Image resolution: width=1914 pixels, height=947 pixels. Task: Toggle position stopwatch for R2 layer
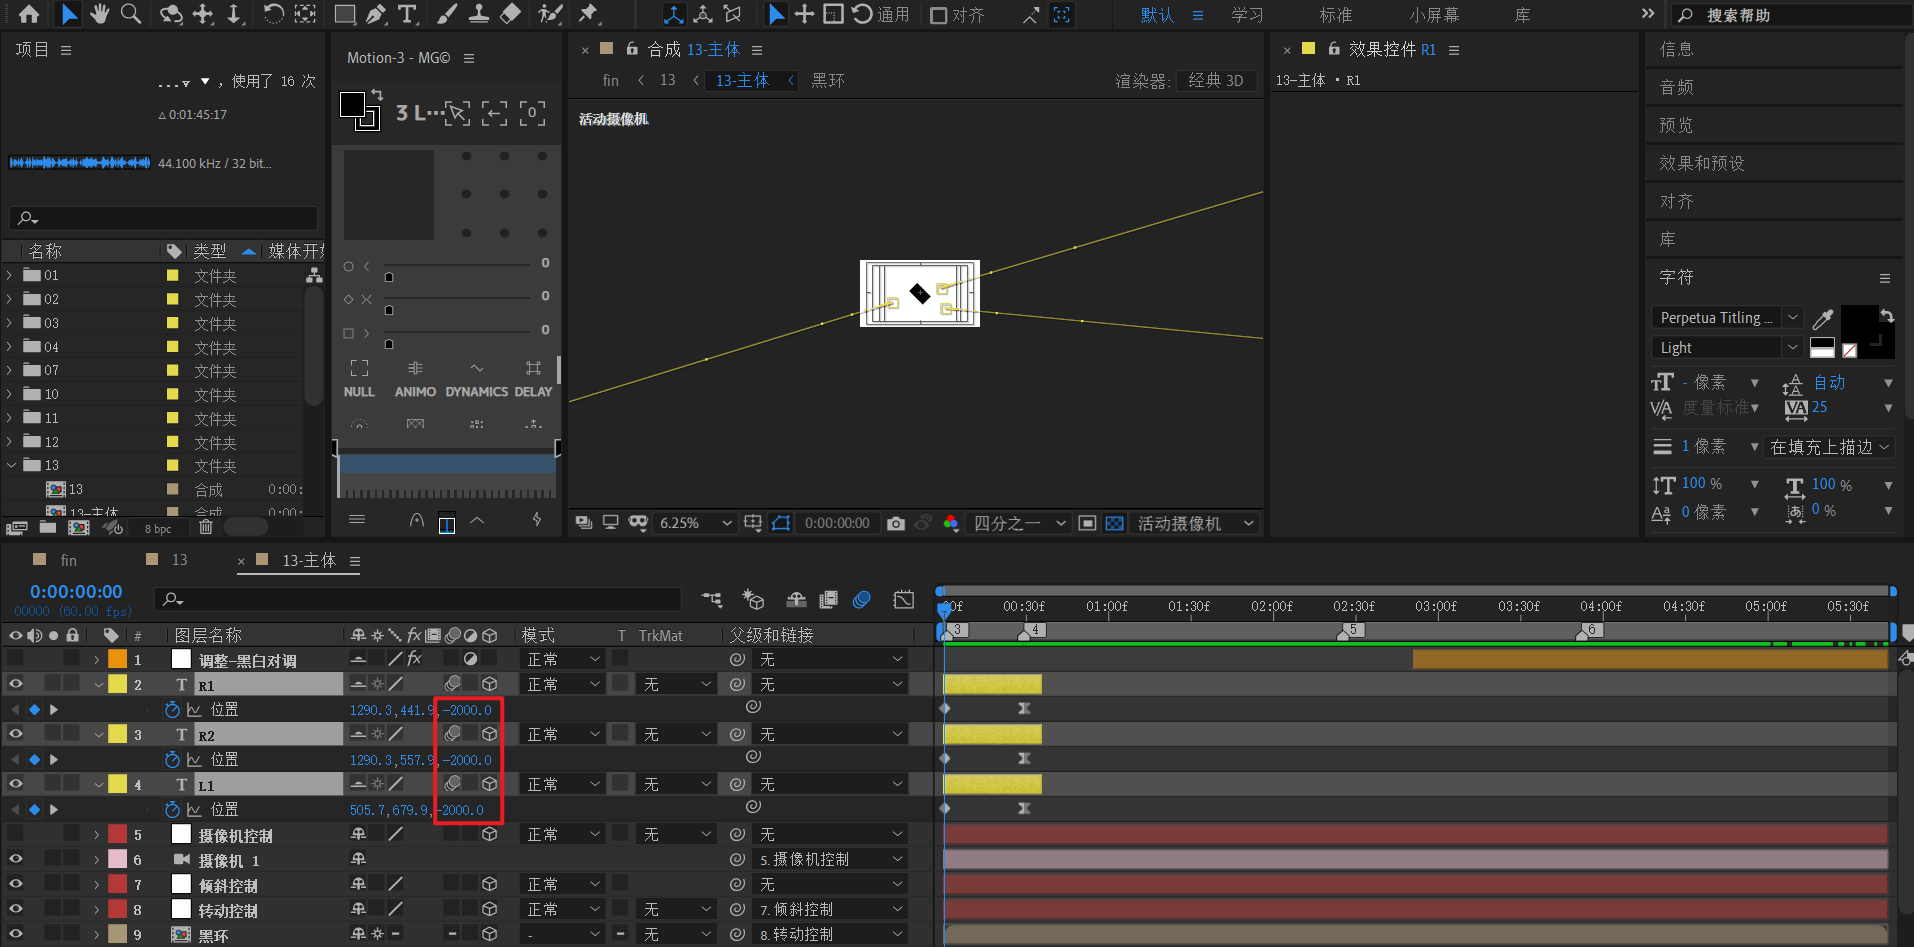[172, 759]
